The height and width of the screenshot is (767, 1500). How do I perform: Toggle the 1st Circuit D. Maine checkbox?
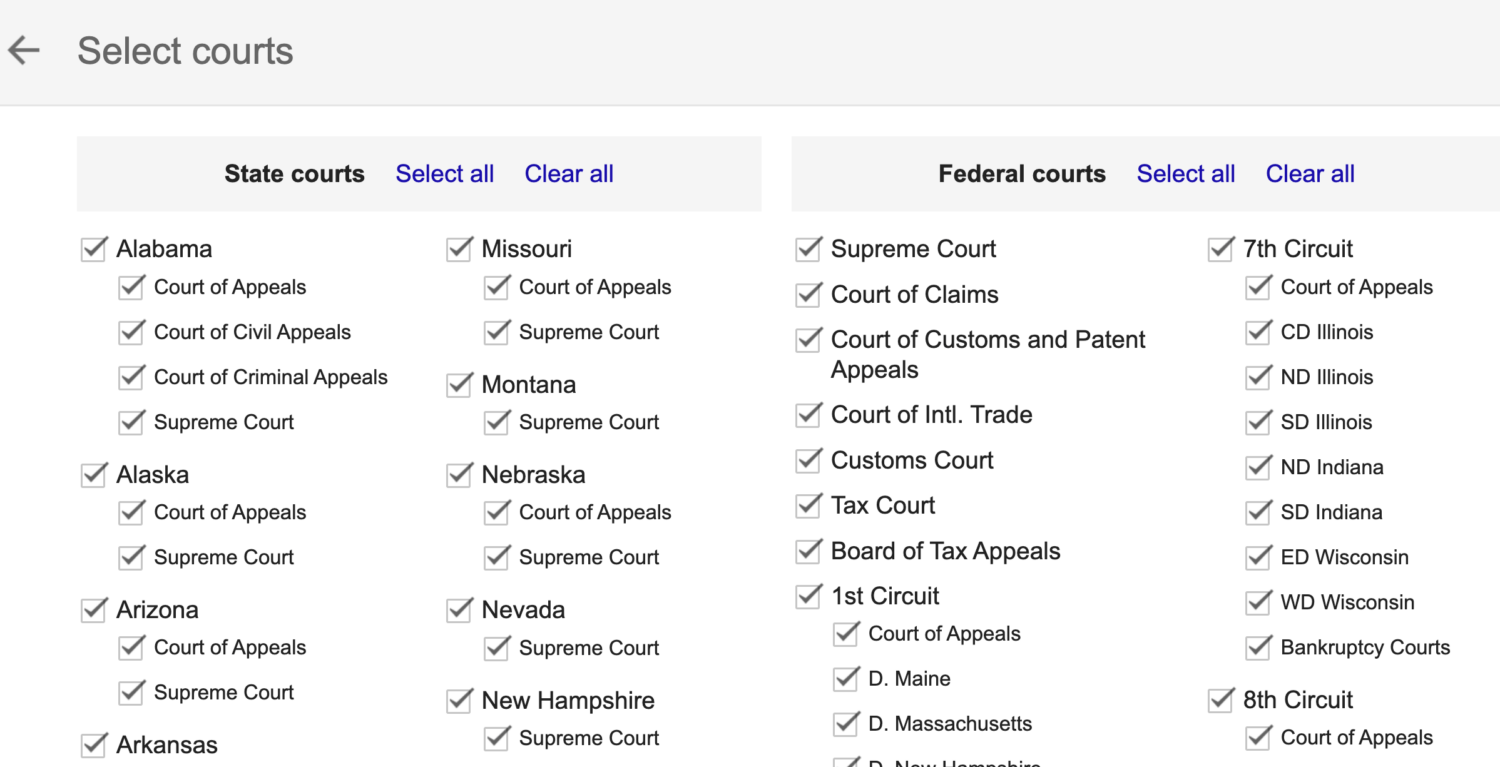846,678
